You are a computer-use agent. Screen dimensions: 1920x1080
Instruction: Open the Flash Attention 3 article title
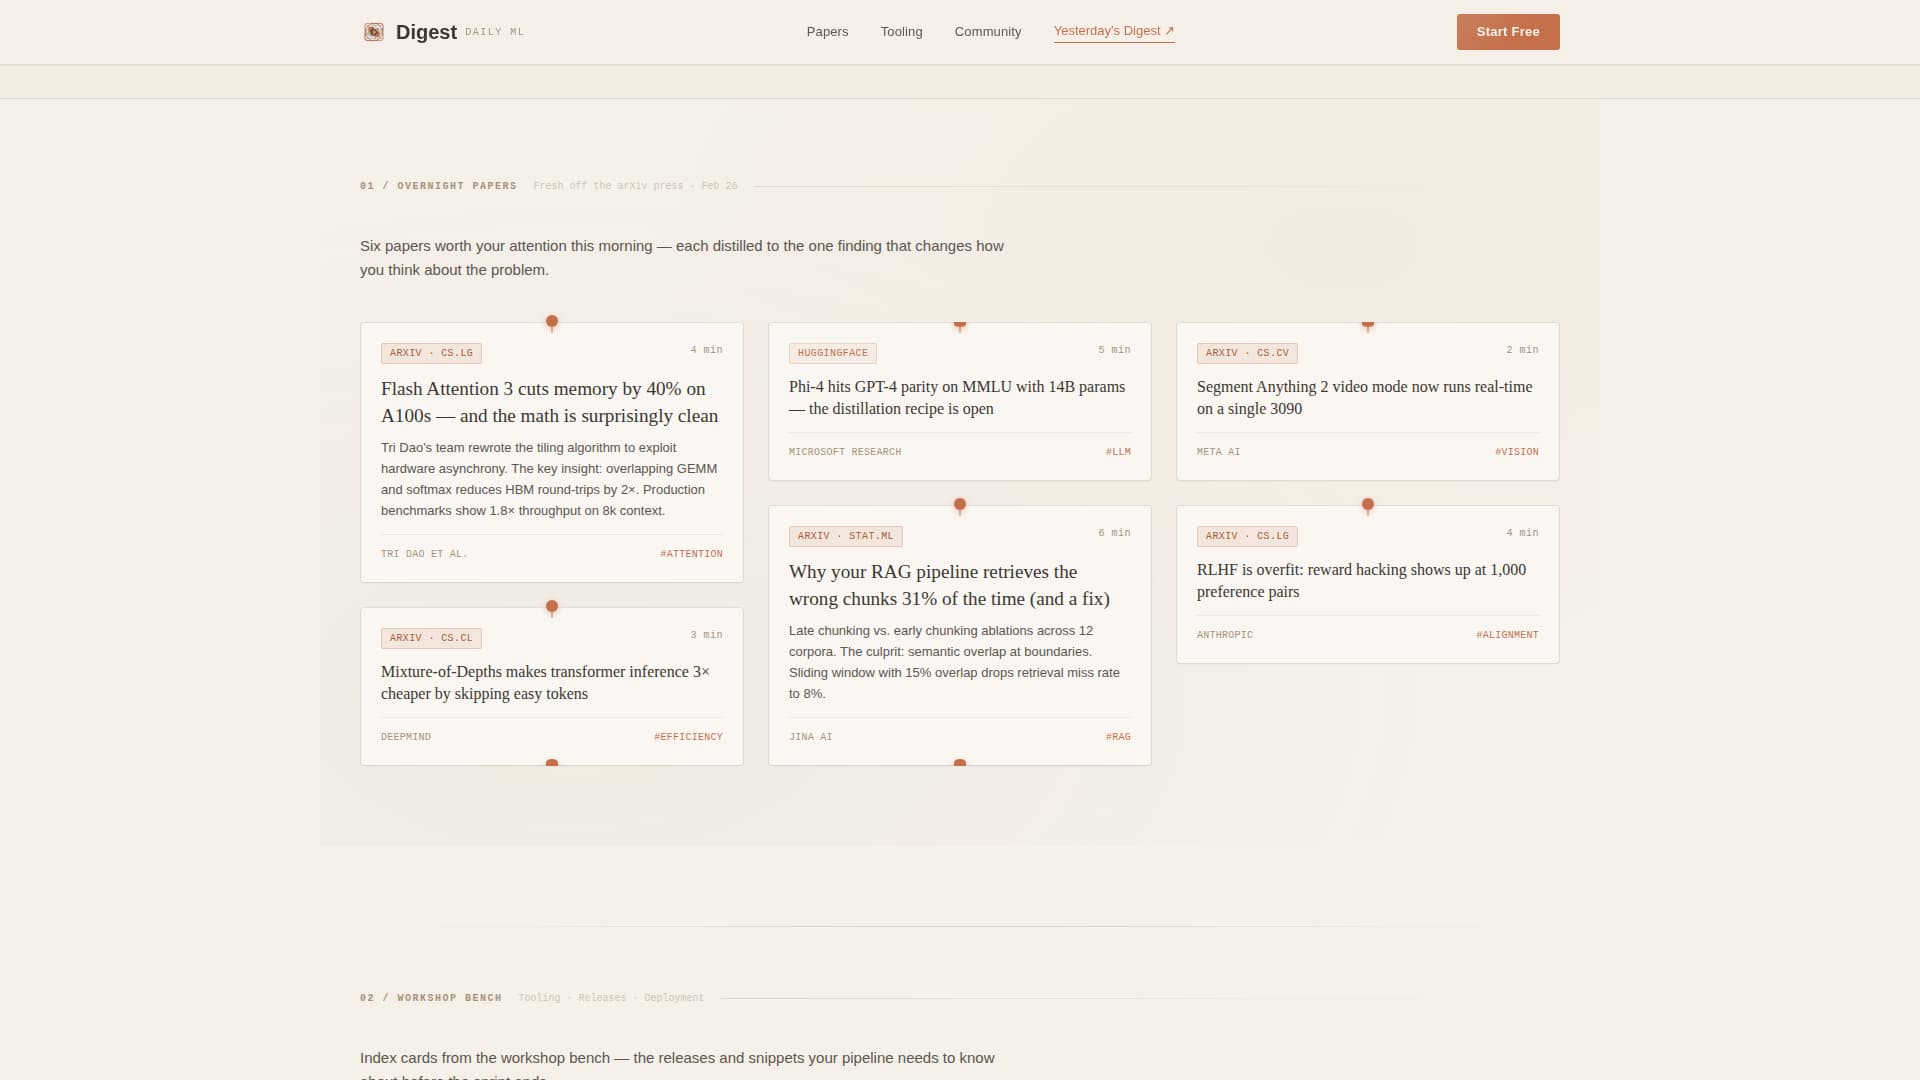pos(549,402)
